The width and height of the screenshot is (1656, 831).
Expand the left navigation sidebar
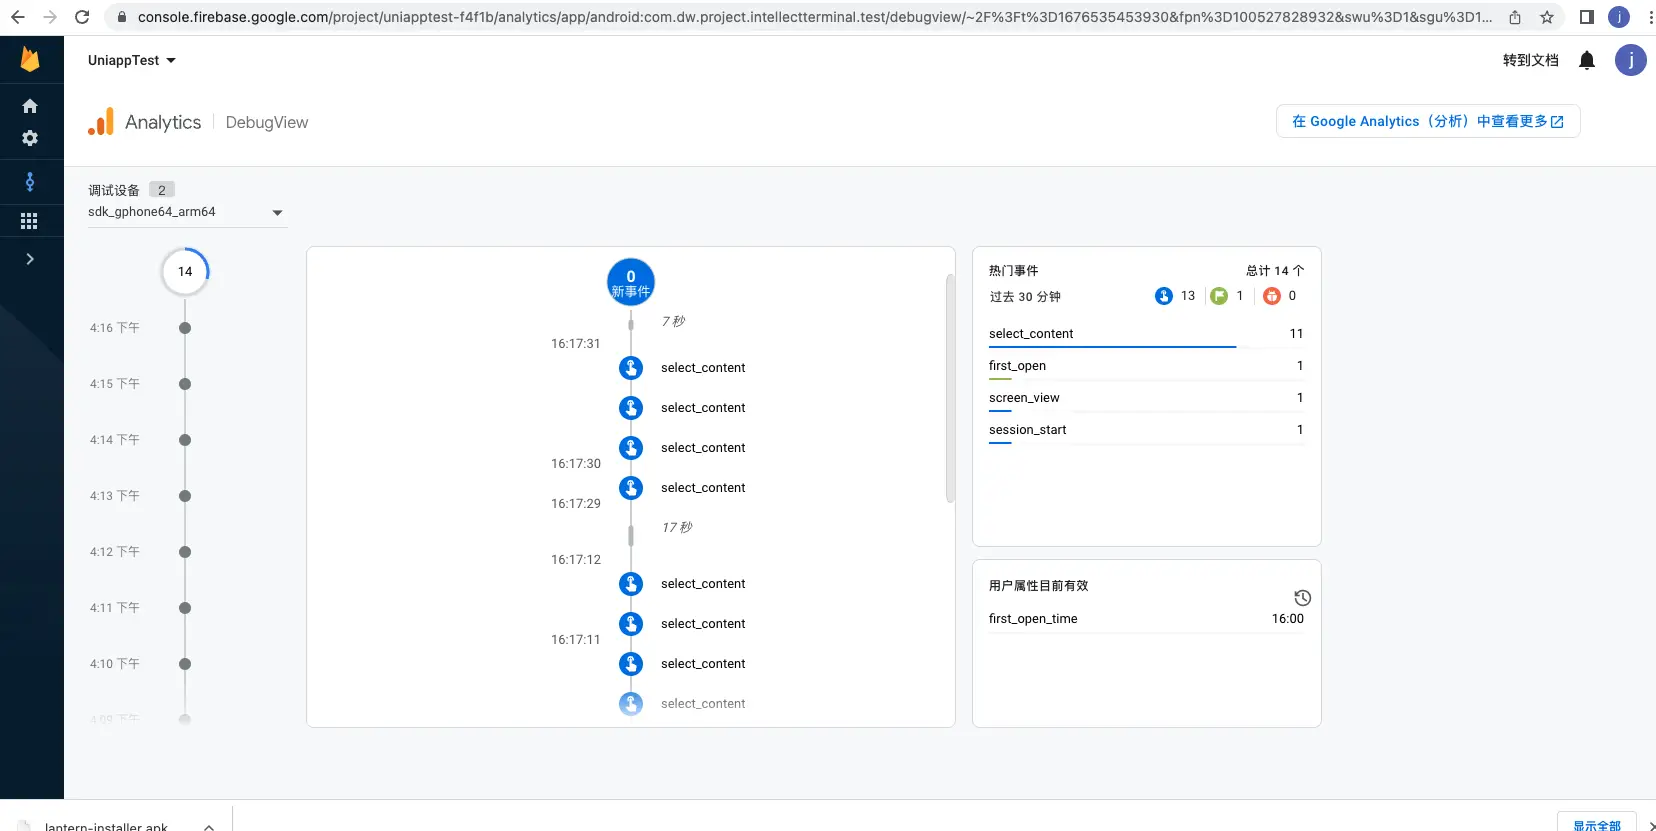(x=30, y=259)
